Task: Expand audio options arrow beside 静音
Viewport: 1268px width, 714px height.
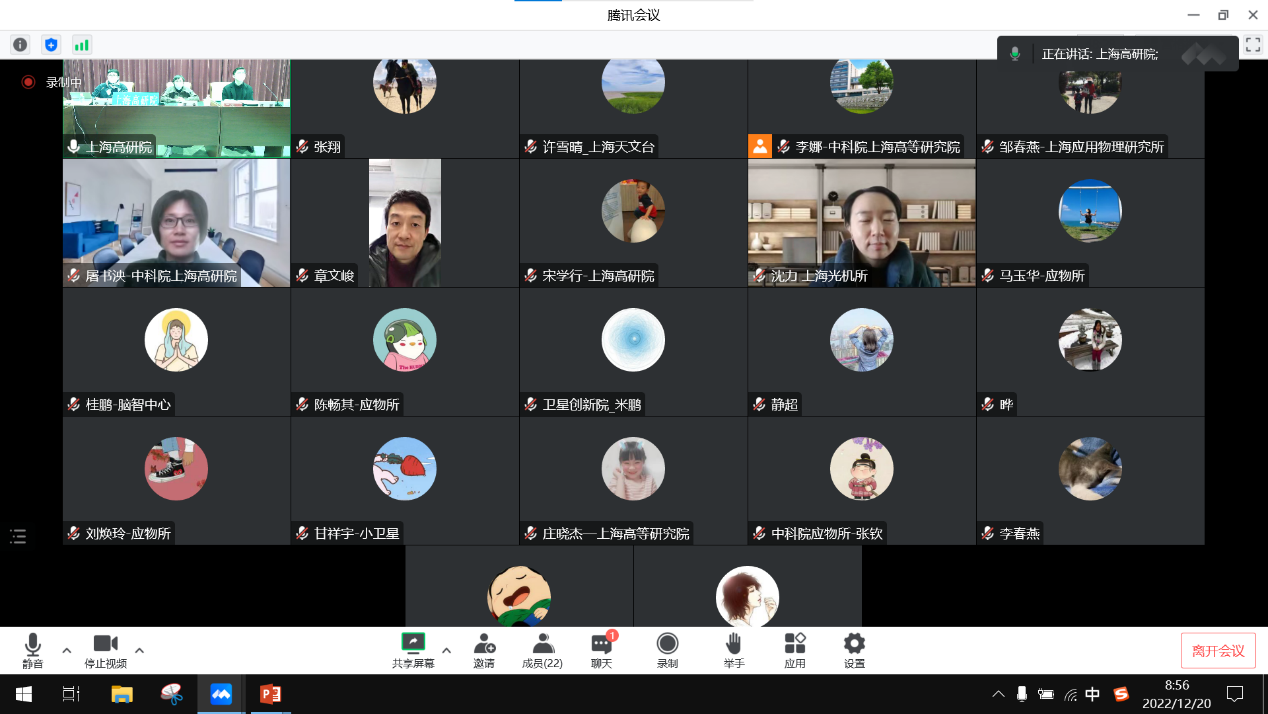Action: coord(67,650)
